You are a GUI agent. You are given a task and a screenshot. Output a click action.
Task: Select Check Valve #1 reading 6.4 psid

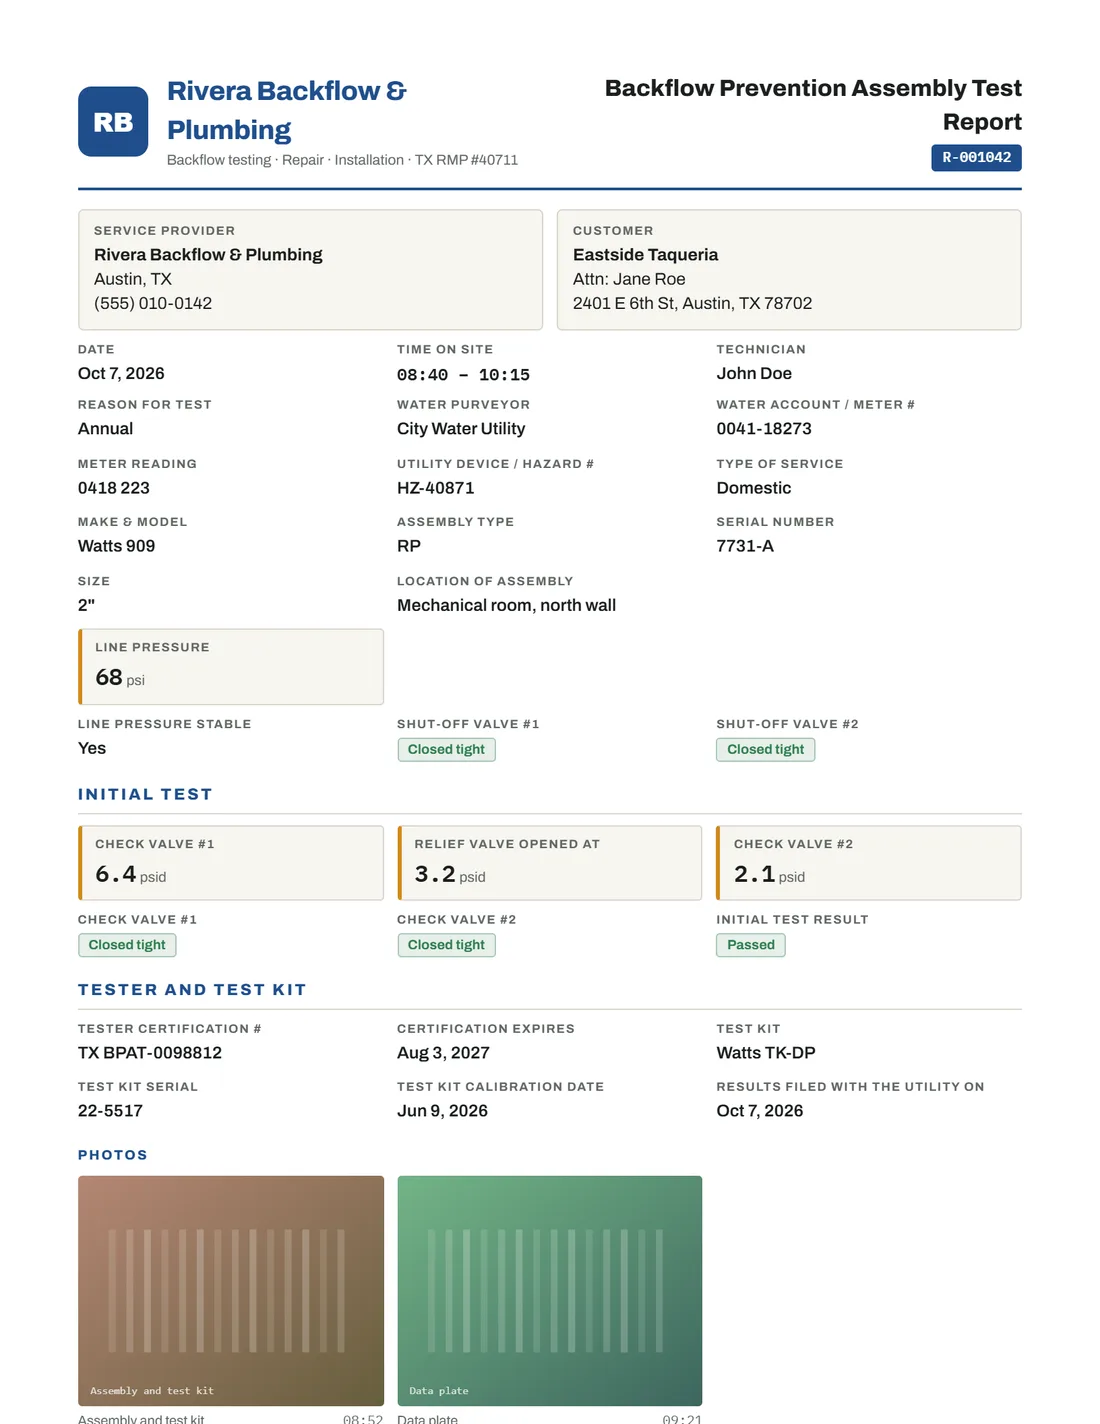pos(231,863)
